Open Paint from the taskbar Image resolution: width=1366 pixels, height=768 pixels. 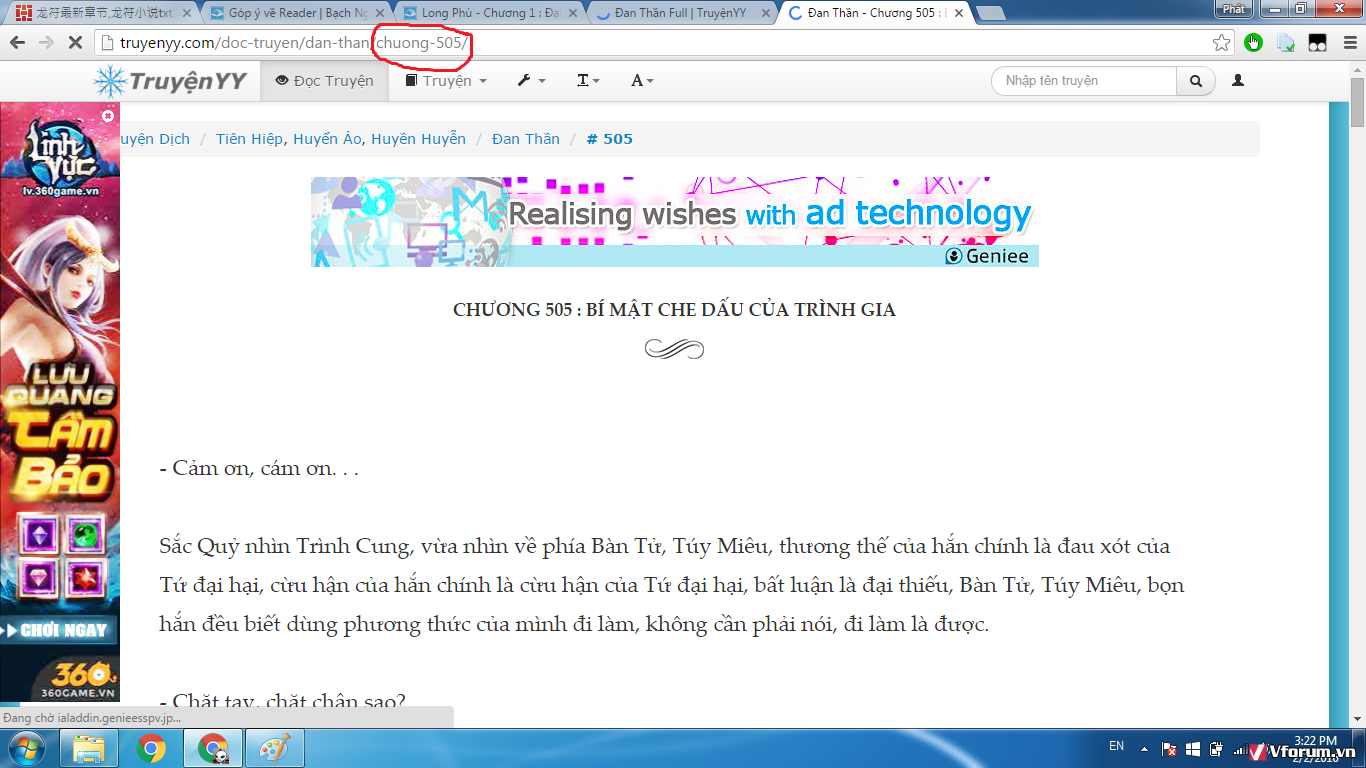[273, 748]
